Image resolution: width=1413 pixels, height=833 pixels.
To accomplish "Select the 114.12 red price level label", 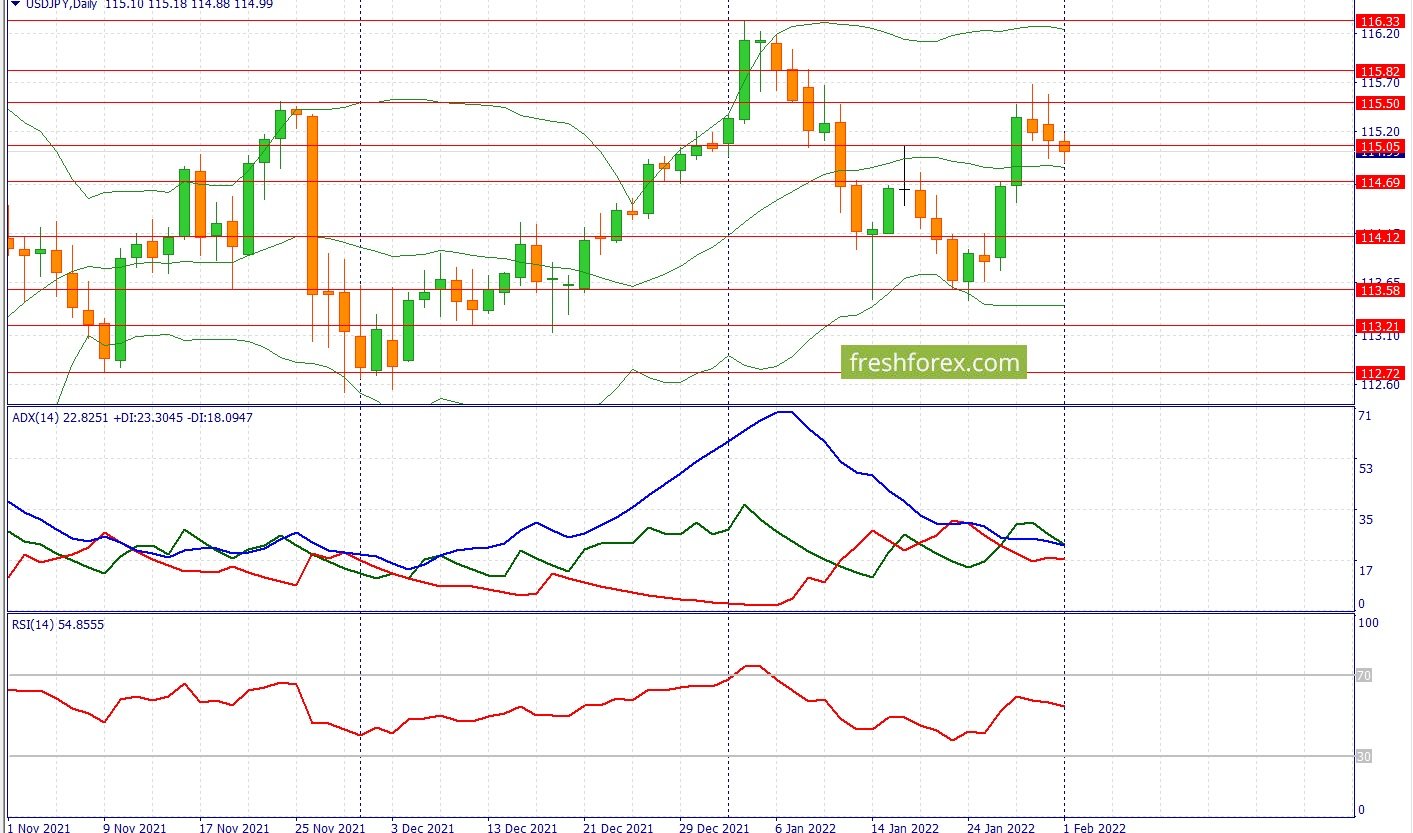I will [x=1380, y=237].
